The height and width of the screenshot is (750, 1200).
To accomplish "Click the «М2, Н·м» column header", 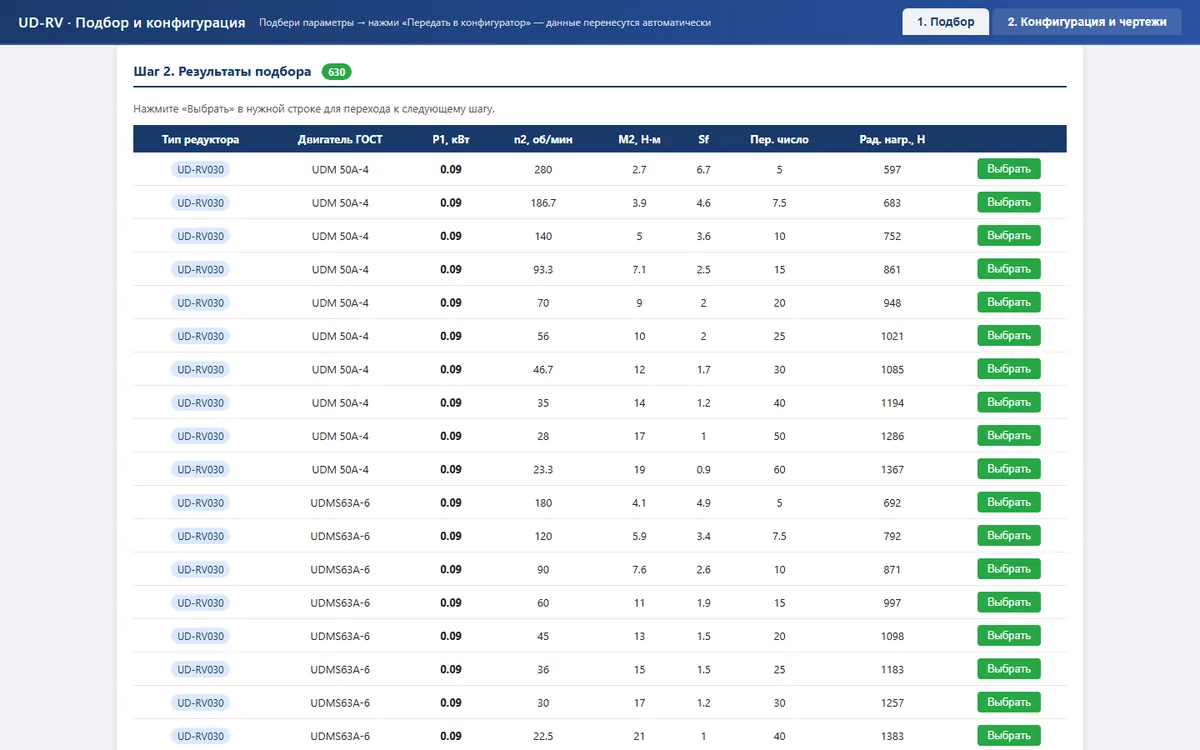I will tap(640, 139).
